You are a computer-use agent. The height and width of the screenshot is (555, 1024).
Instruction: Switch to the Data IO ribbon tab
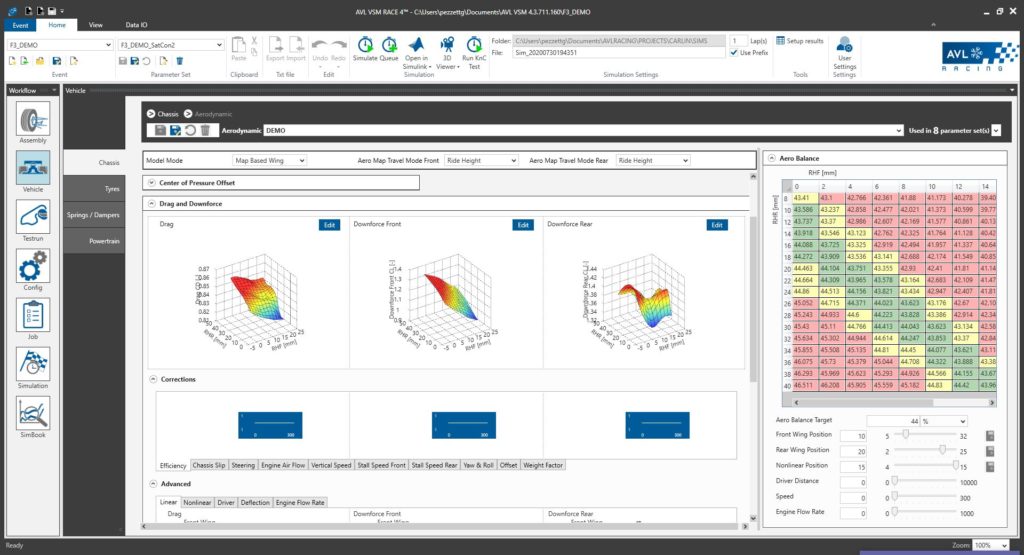pyautogui.click(x=136, y=25)
